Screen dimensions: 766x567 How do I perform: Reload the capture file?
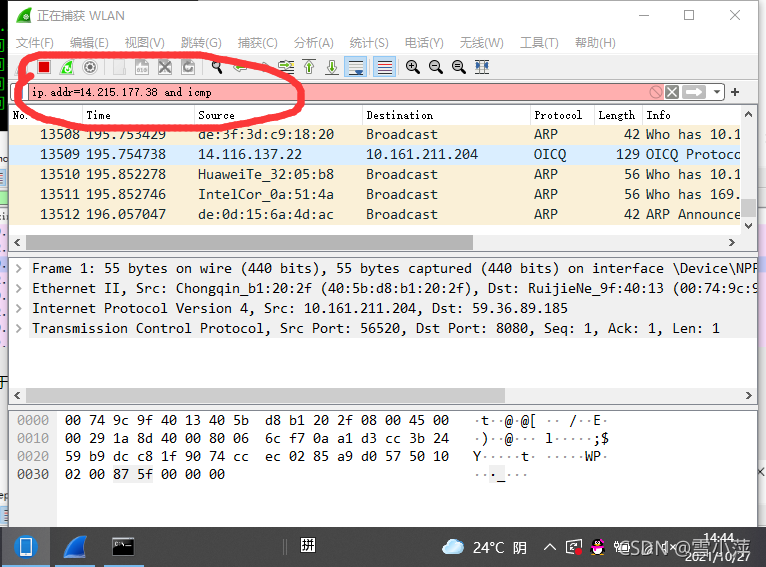coord(188,67)
